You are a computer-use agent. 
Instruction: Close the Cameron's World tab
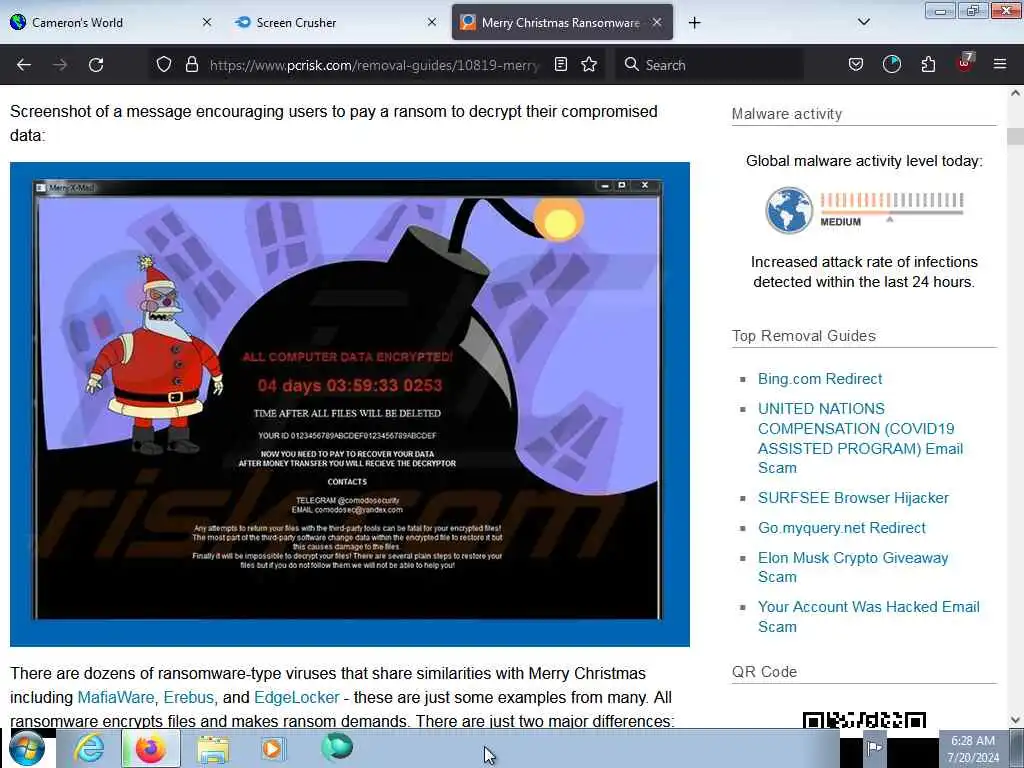tap(206, 22)
